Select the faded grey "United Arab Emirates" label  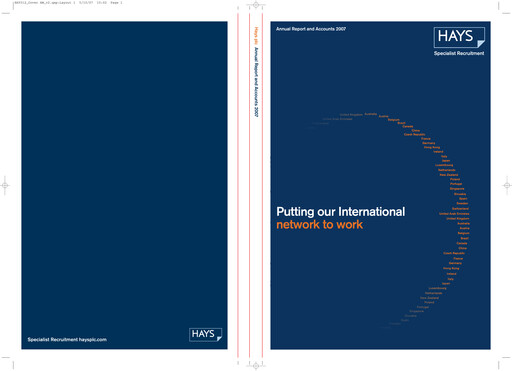pos(337,119)
